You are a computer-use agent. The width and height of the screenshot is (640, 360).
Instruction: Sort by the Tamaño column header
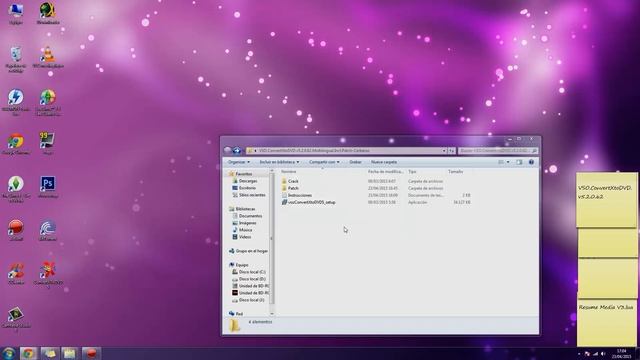[x=456, y=172]
